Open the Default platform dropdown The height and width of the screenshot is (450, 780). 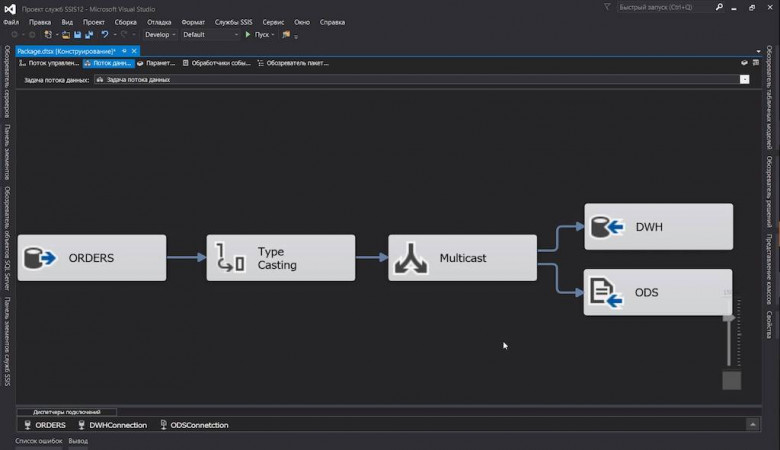pos(210,35)
